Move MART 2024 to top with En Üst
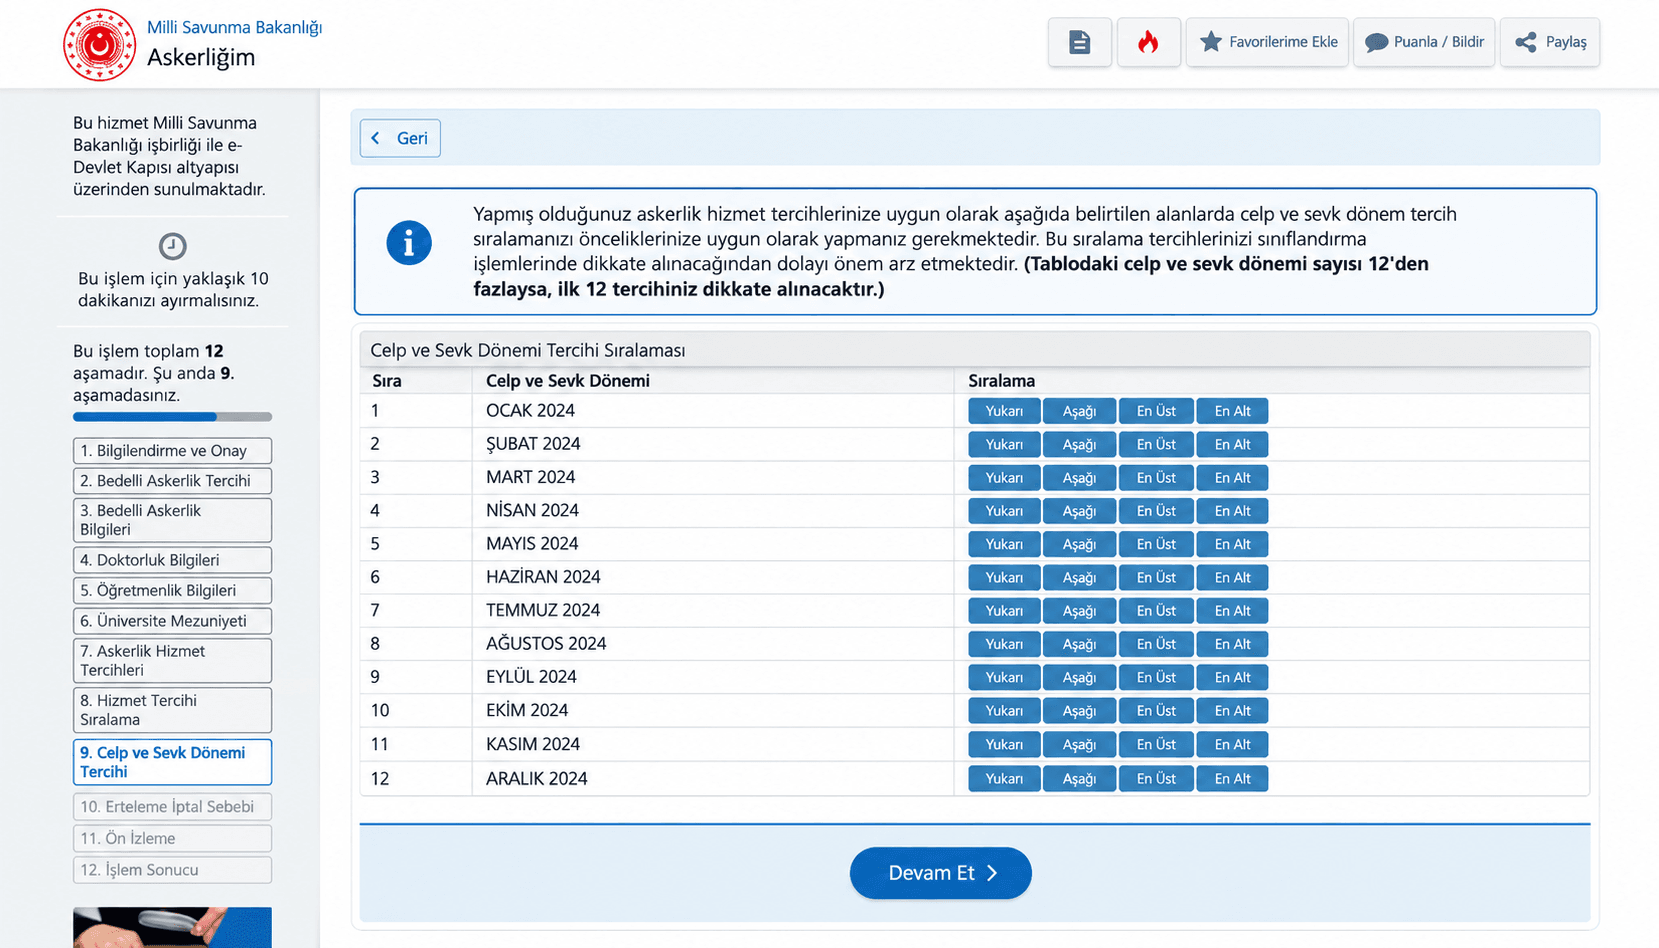This screenshot has height=948, width=1659. pyautogui.click(x=1156, y=478)
